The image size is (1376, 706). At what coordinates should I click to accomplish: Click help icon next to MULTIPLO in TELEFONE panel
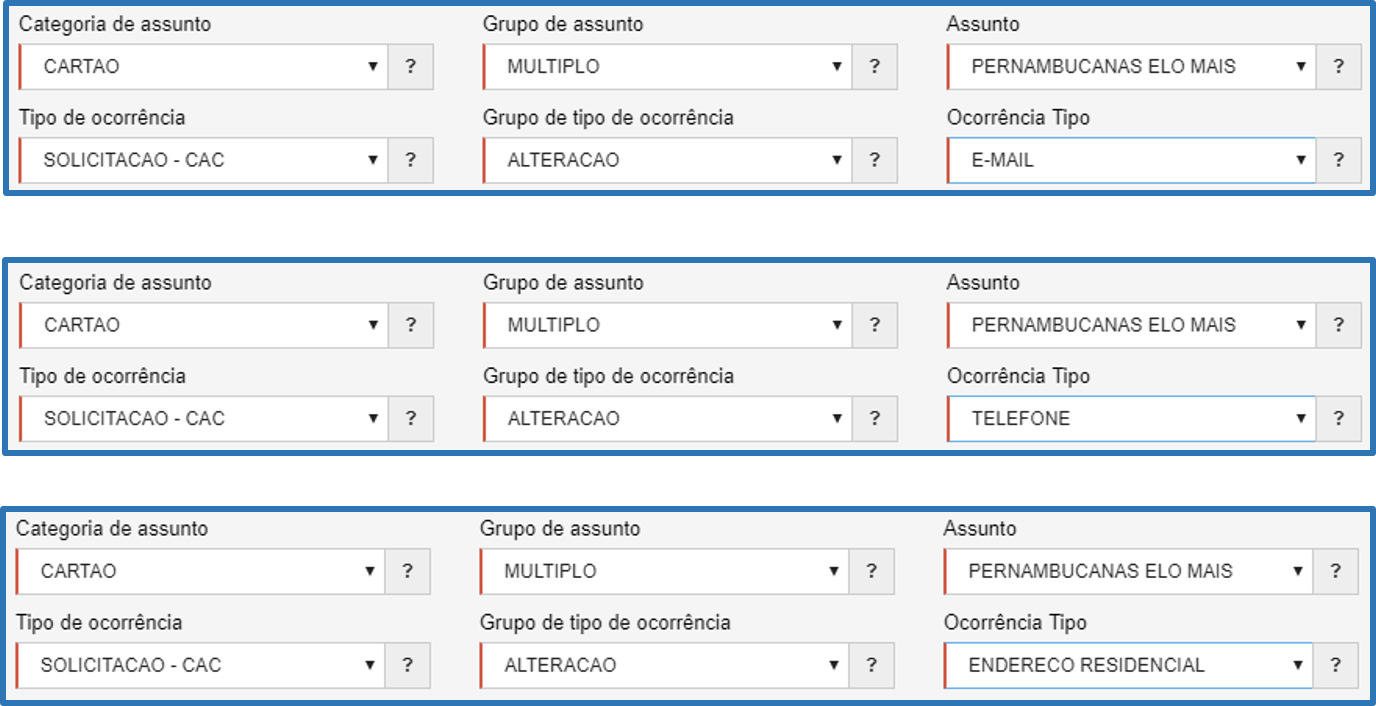point(874,325)
